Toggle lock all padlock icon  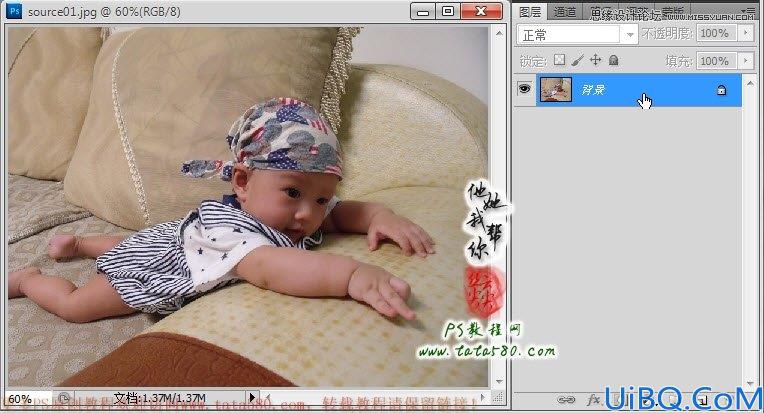(x=613, y=60)
